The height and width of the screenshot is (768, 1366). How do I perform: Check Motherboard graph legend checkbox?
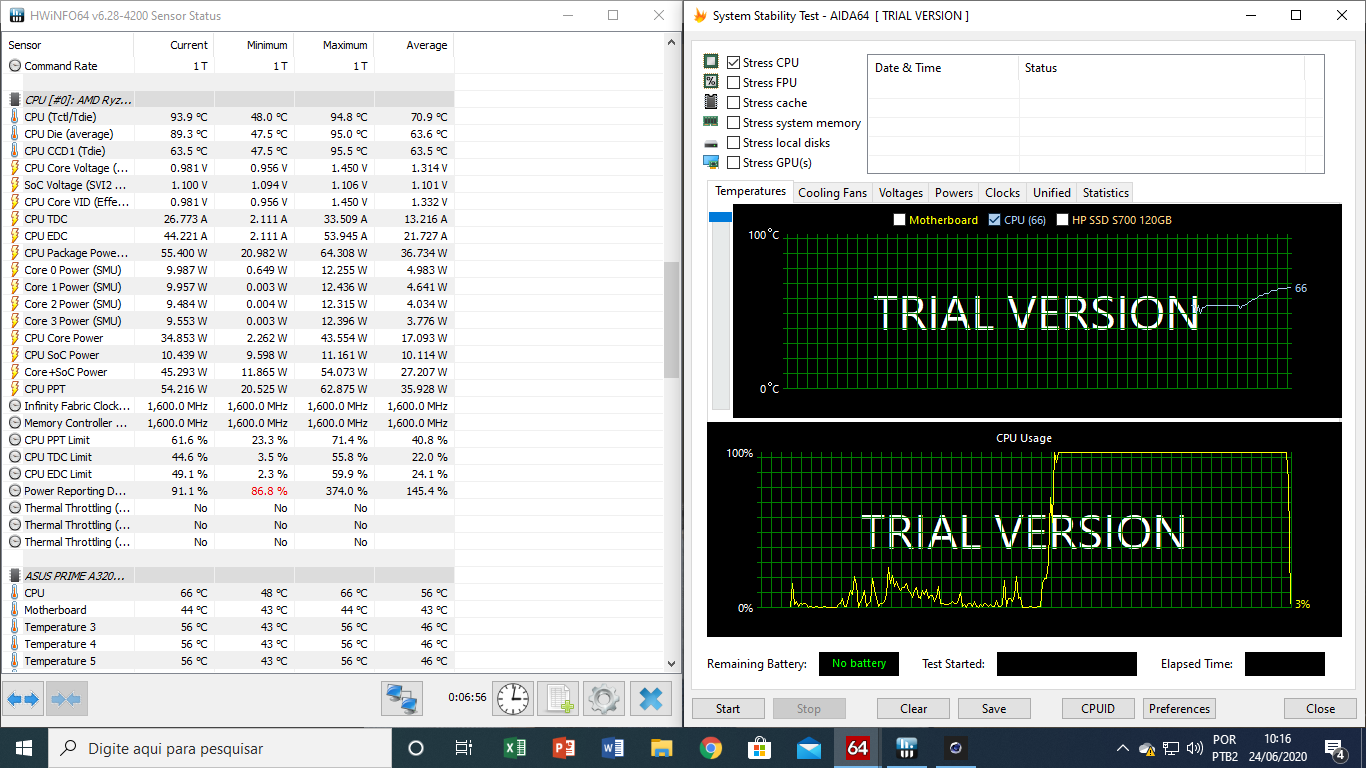(899, 220)
